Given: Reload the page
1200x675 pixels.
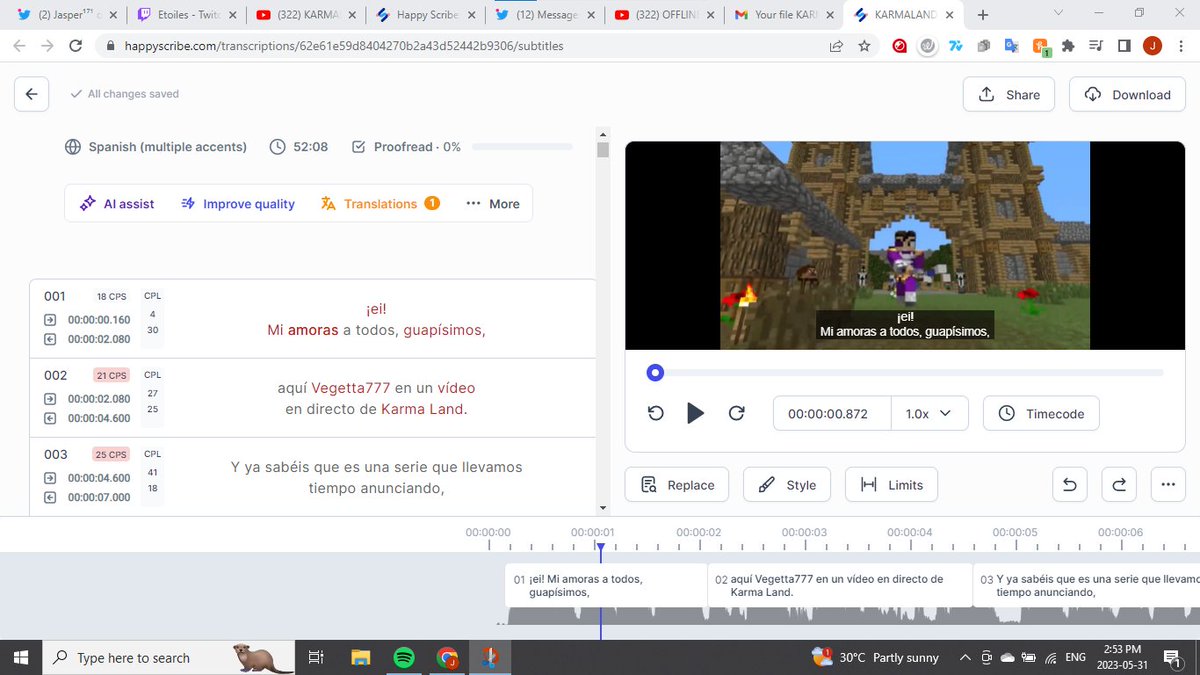Looking at the screenshot, I should coord(75,46).
